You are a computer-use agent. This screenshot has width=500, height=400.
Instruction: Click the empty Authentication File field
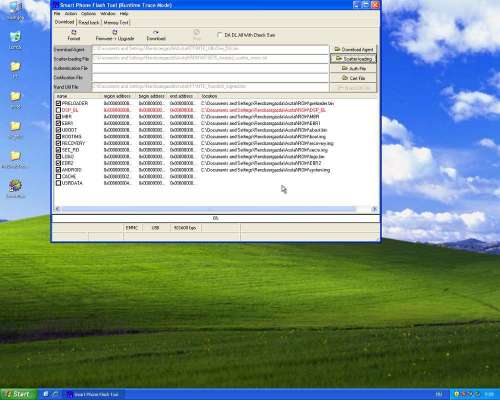[210, 68]
